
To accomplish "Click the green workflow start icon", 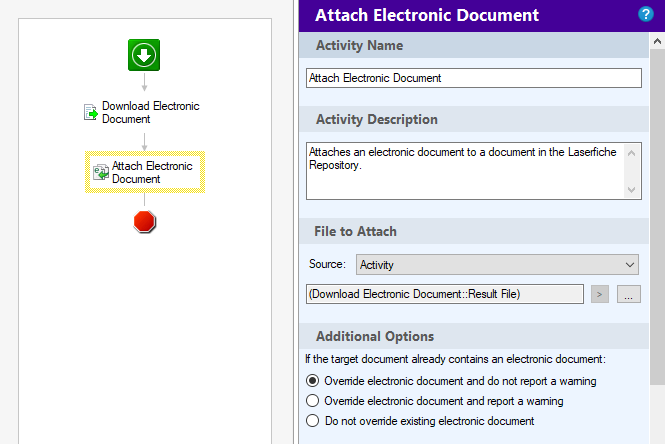I will [144, 55].
